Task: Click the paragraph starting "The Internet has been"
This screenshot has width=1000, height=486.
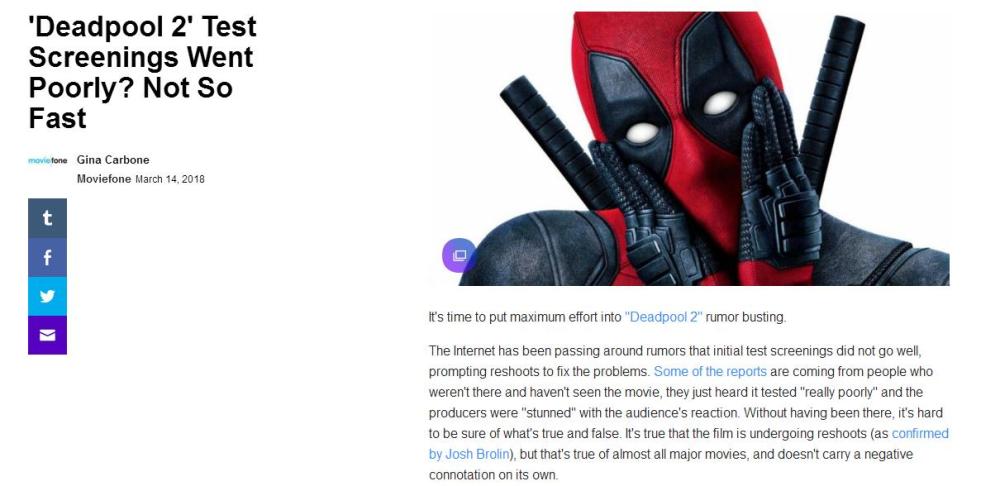Action: [689, 413]
